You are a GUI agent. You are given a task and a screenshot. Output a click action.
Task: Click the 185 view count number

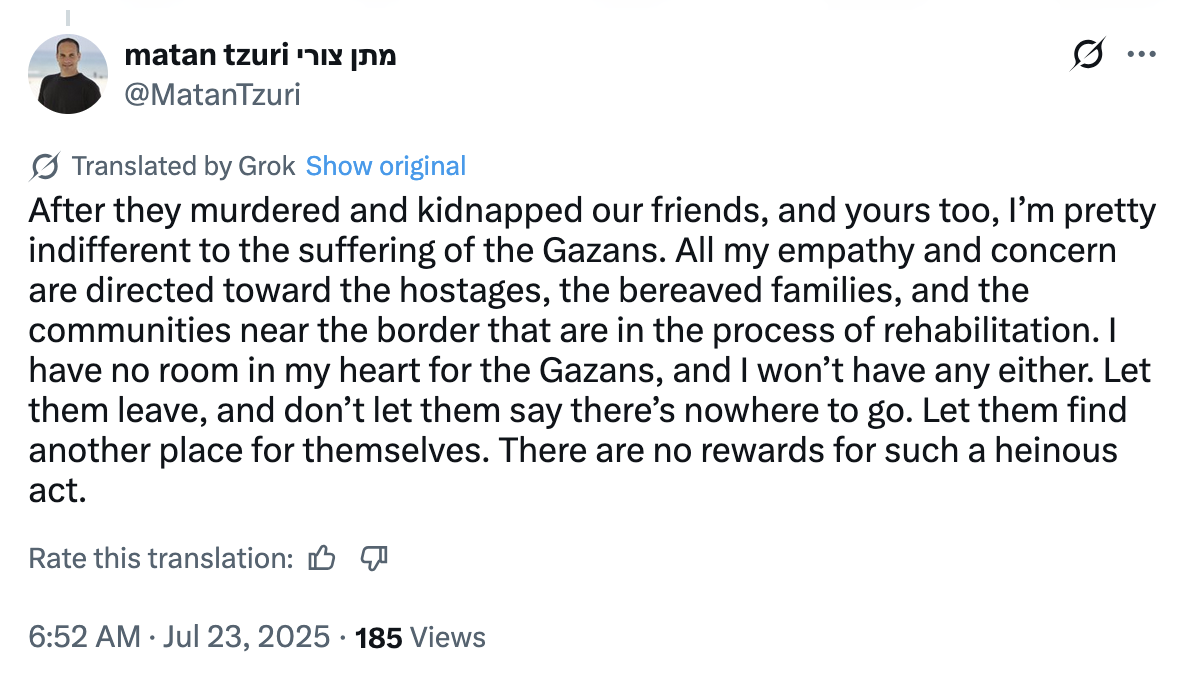(x=378, y=637)
